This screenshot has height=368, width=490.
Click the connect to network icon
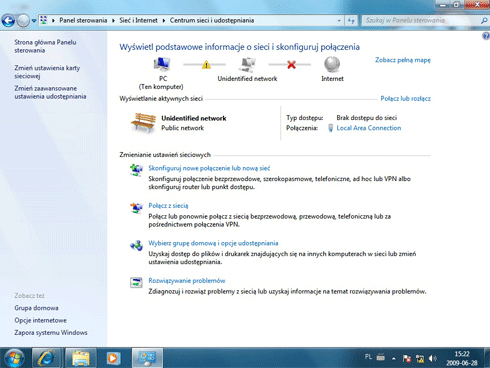[x=136, y=208]
